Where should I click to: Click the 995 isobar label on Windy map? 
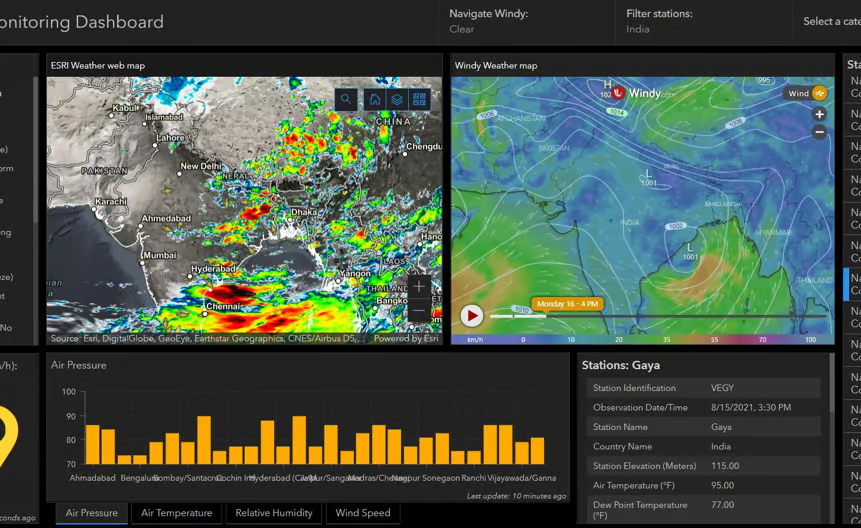coord(764,80)
